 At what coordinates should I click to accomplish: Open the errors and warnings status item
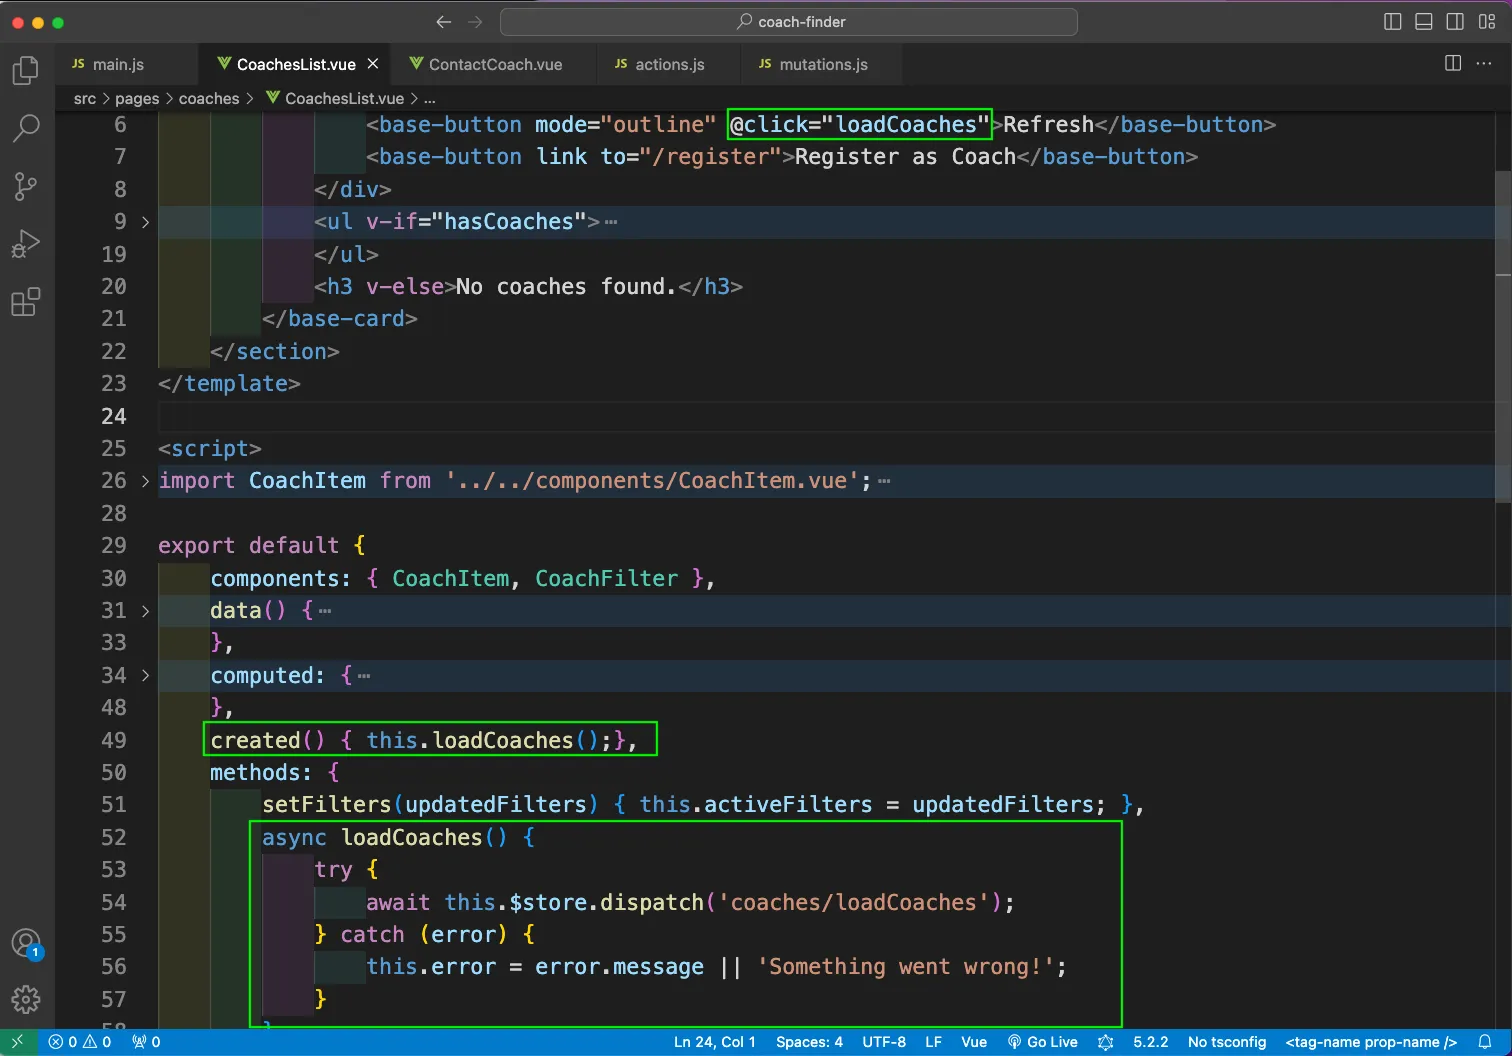(x=80, y=1042)
